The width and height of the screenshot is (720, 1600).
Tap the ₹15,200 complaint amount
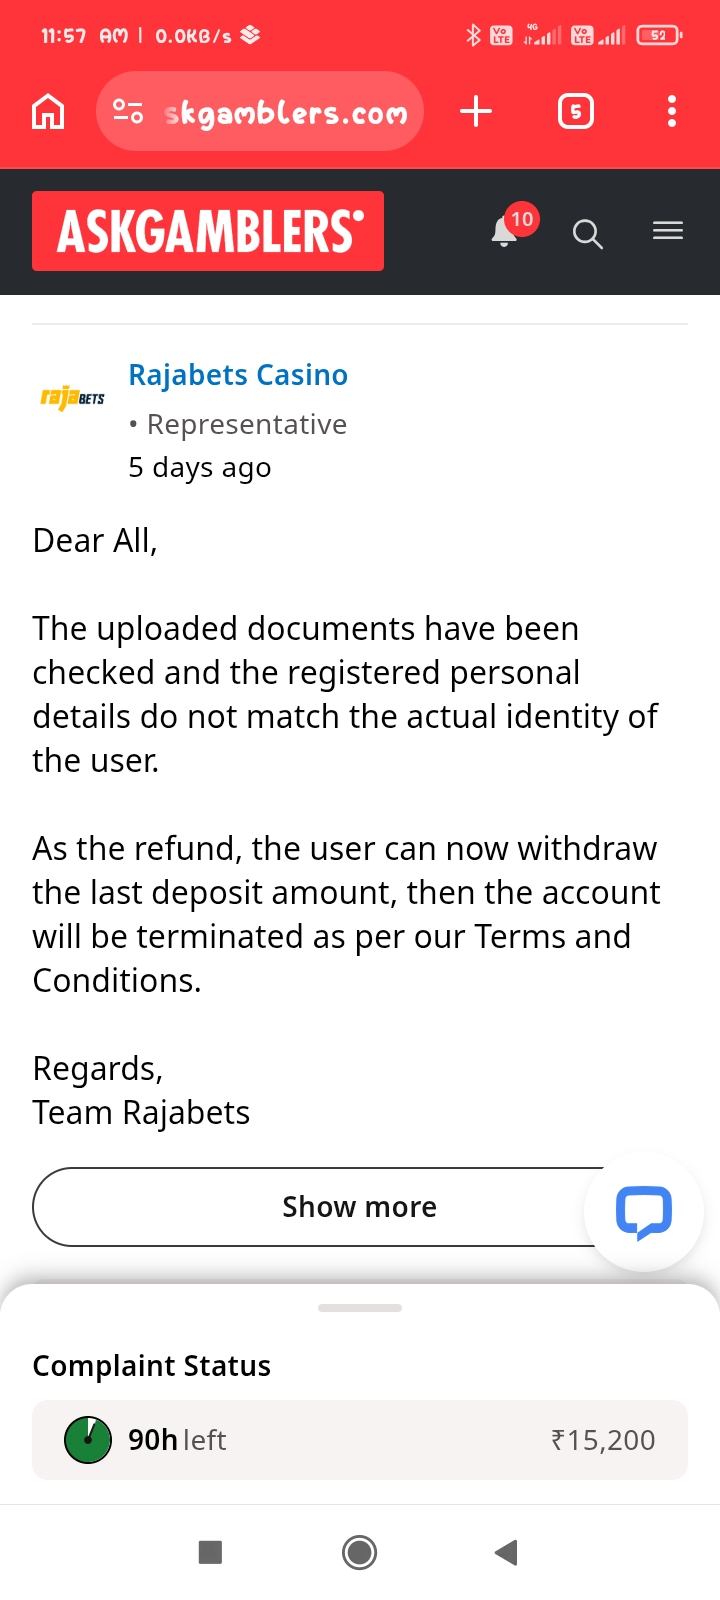click(603, 1440)
